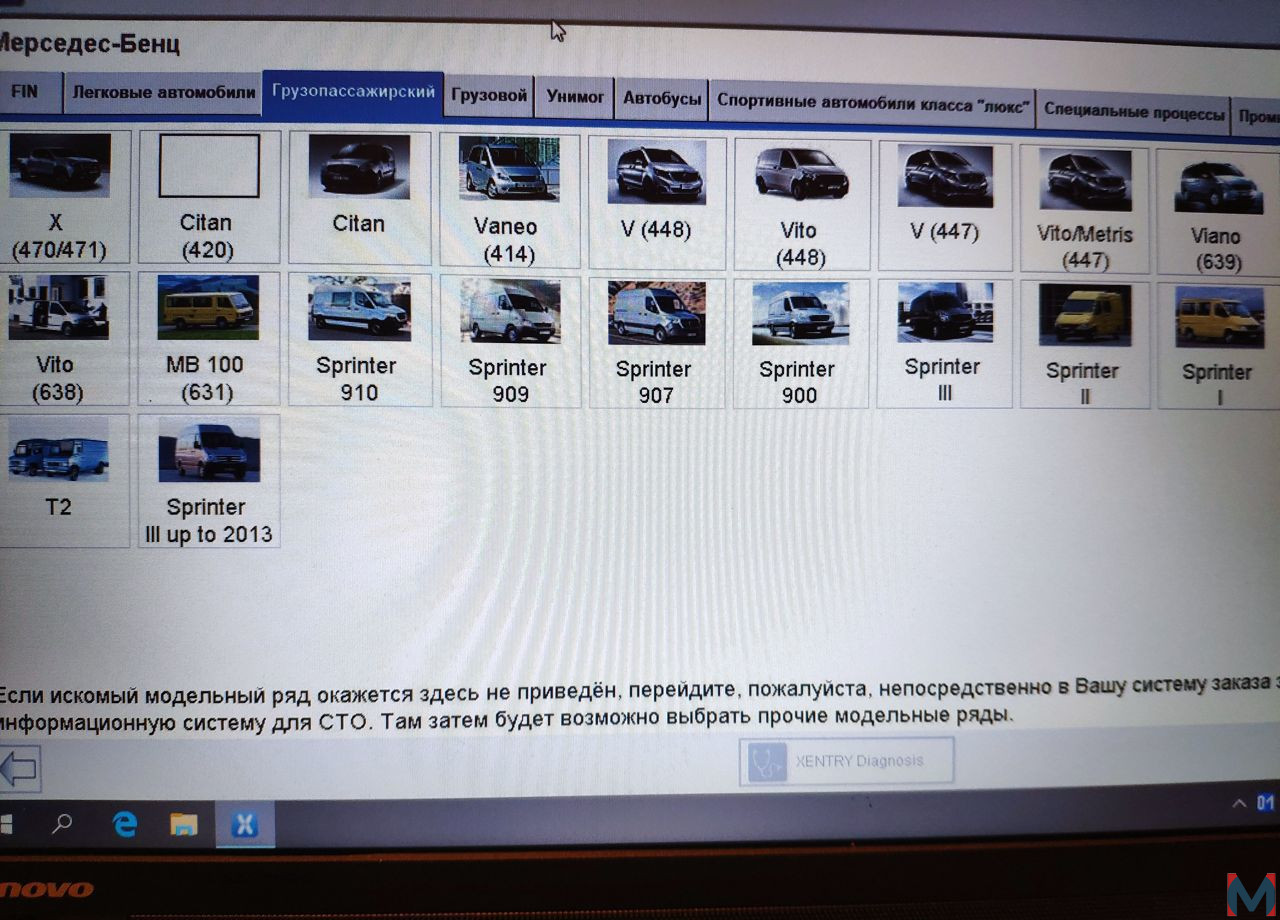Open V (448) model series

(656, 203)
